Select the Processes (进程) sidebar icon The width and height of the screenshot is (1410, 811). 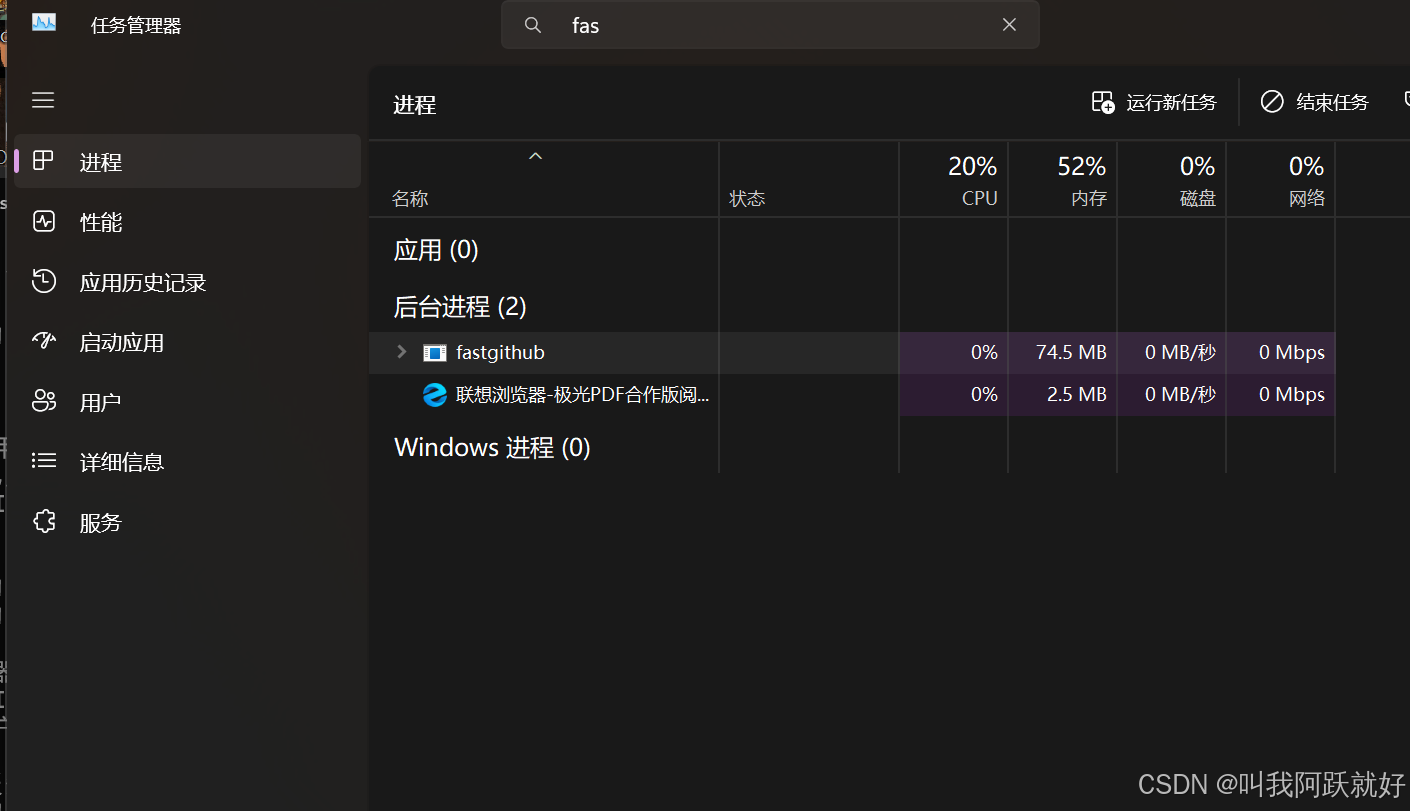pyautogui.click(x=44, y=161)
